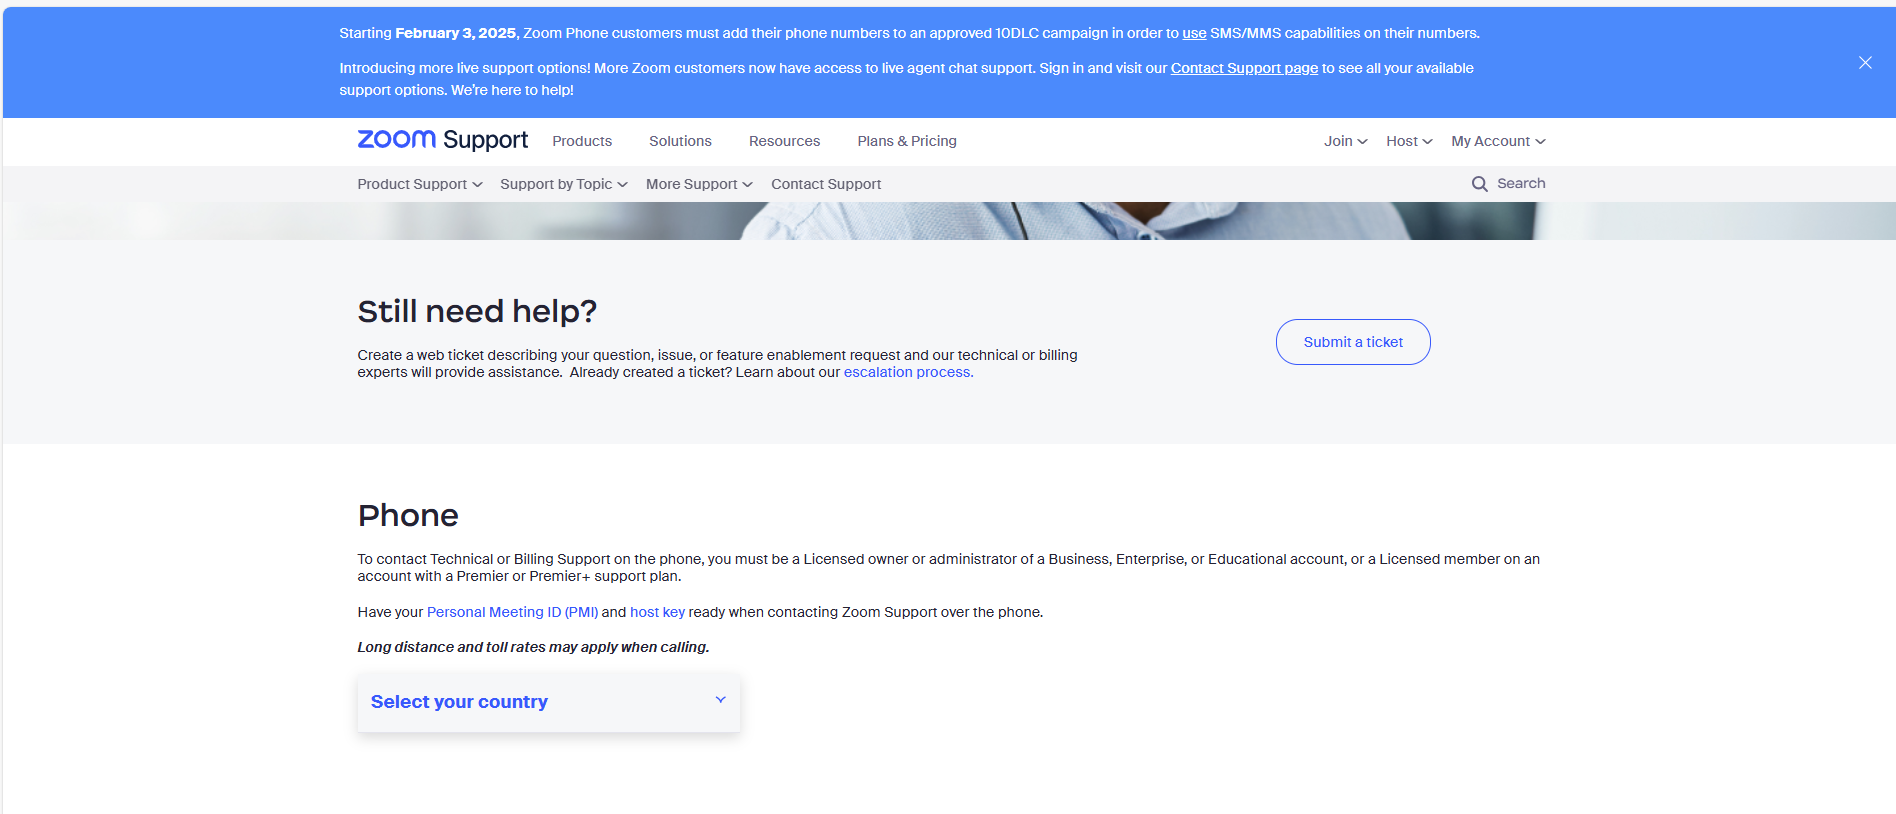Screen dimensions: 1896x814
Task: Select Solutions in the top navigation
Action: point(680,141)
